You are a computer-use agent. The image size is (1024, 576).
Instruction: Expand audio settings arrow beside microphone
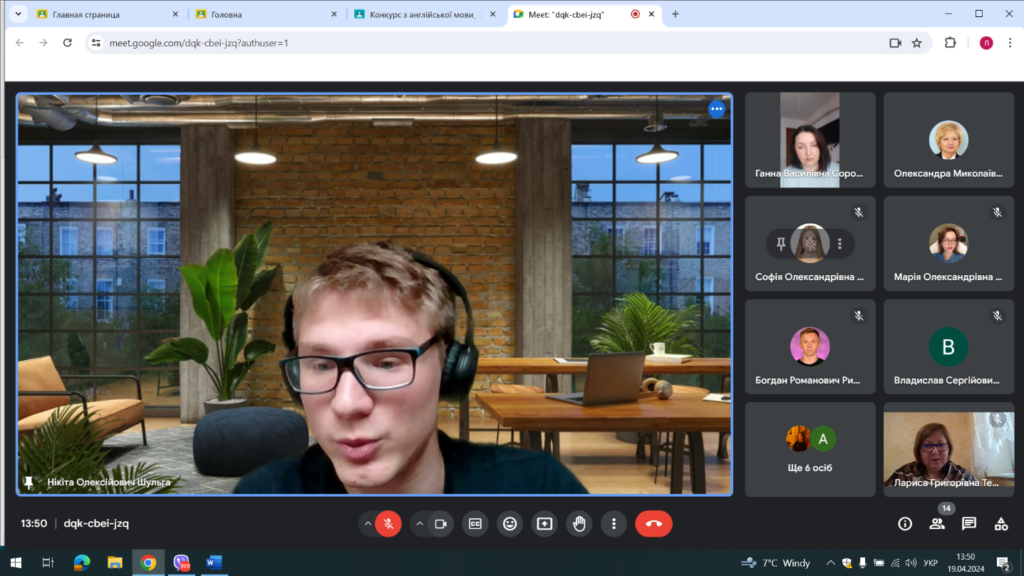pos(368,523)
